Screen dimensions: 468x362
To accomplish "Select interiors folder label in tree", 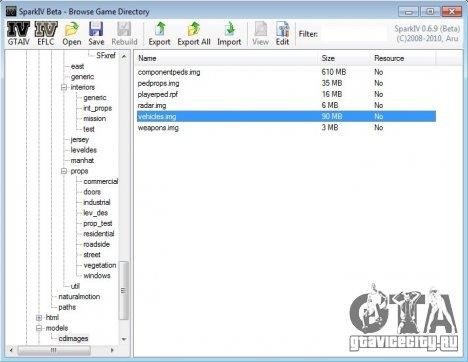I will (x=83, y=87).
